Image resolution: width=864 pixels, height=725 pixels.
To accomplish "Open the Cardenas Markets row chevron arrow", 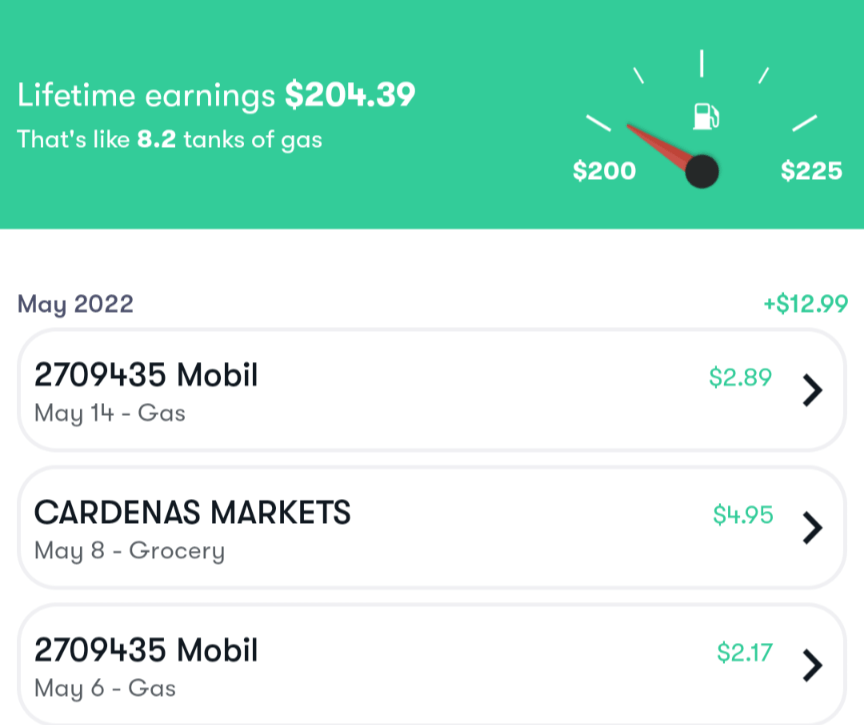I will coord(813,528).
